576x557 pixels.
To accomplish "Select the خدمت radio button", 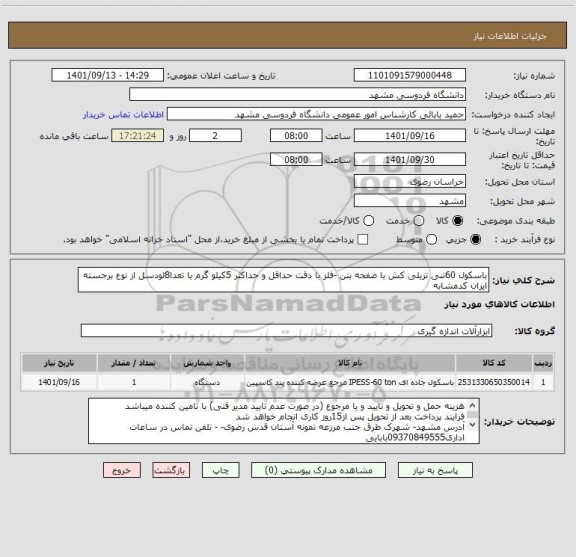I will coord(419,221).
